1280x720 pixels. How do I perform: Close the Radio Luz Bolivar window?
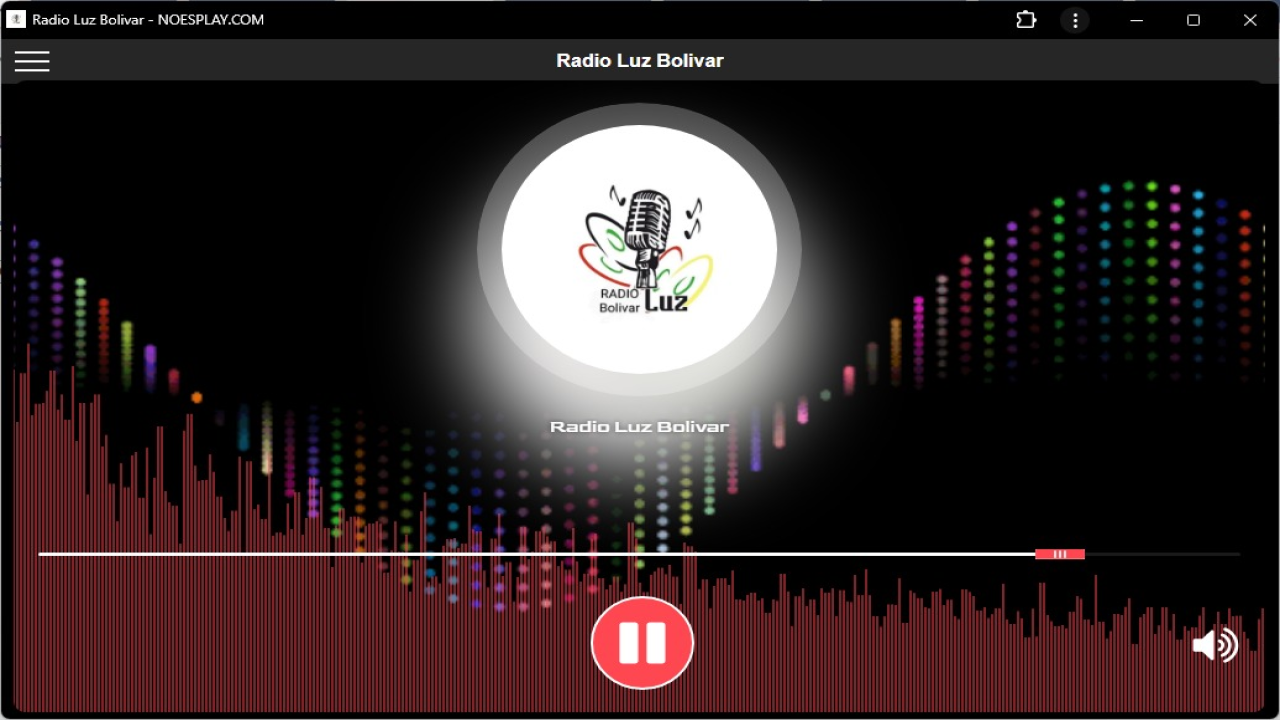tap(1250, 20)
